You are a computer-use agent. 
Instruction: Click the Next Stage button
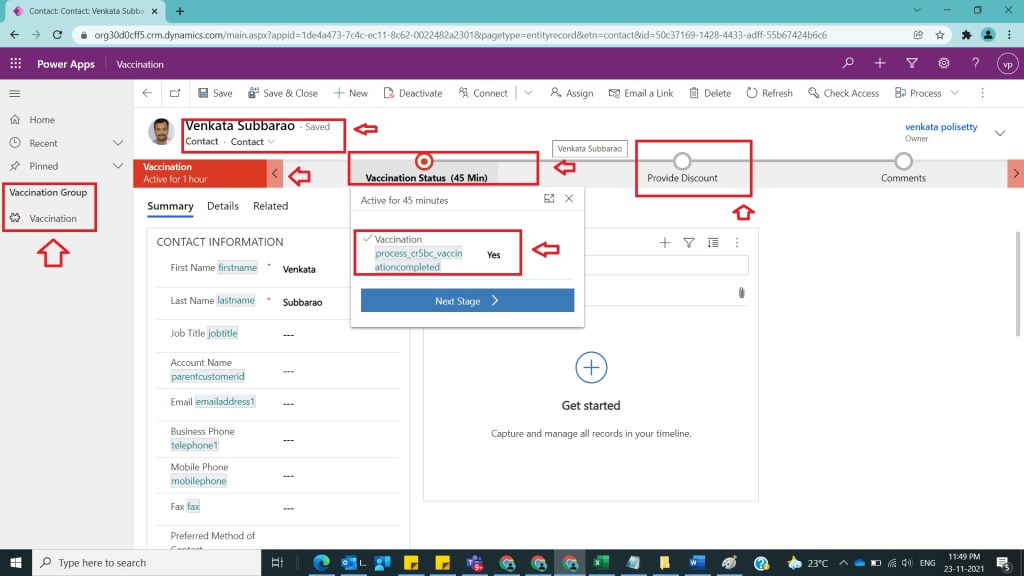point(467,301)
